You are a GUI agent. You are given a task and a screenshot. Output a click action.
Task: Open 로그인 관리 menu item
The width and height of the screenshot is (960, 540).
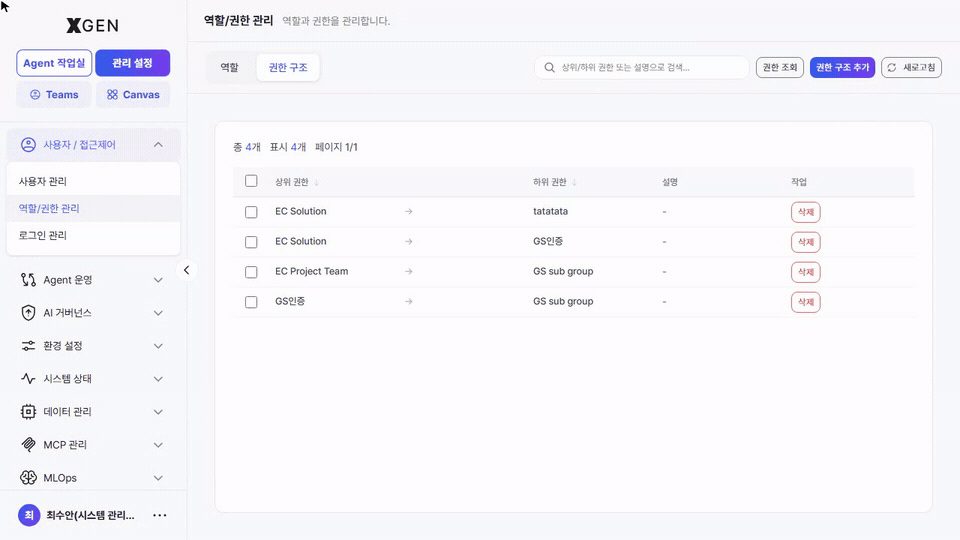(93, 235)
